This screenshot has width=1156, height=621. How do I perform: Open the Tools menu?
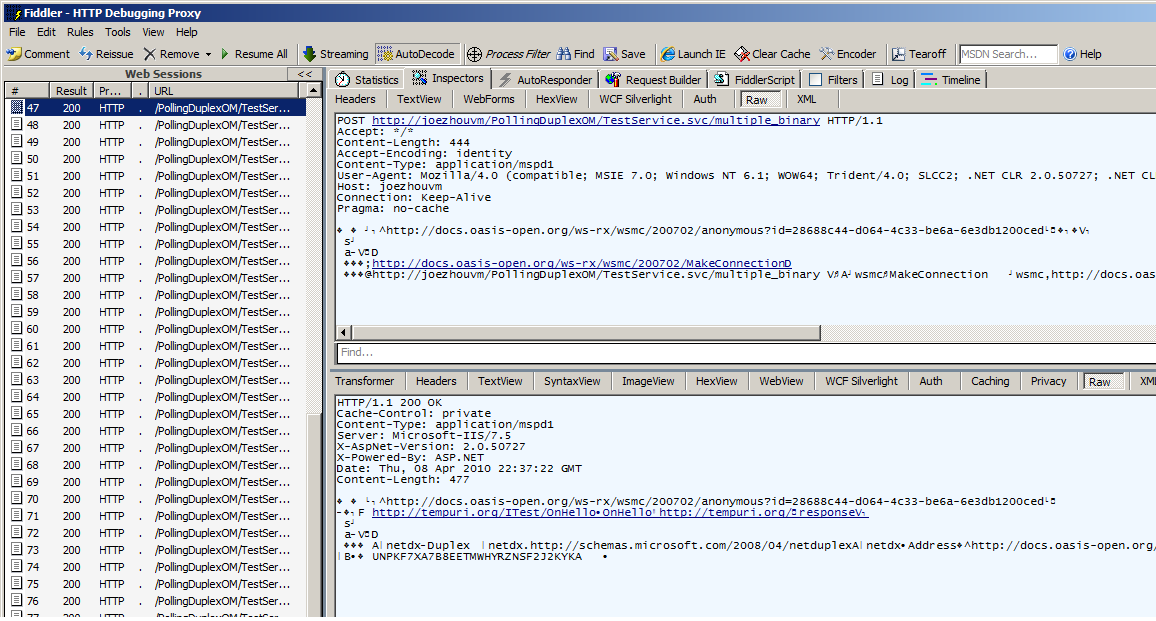(117, 32)
